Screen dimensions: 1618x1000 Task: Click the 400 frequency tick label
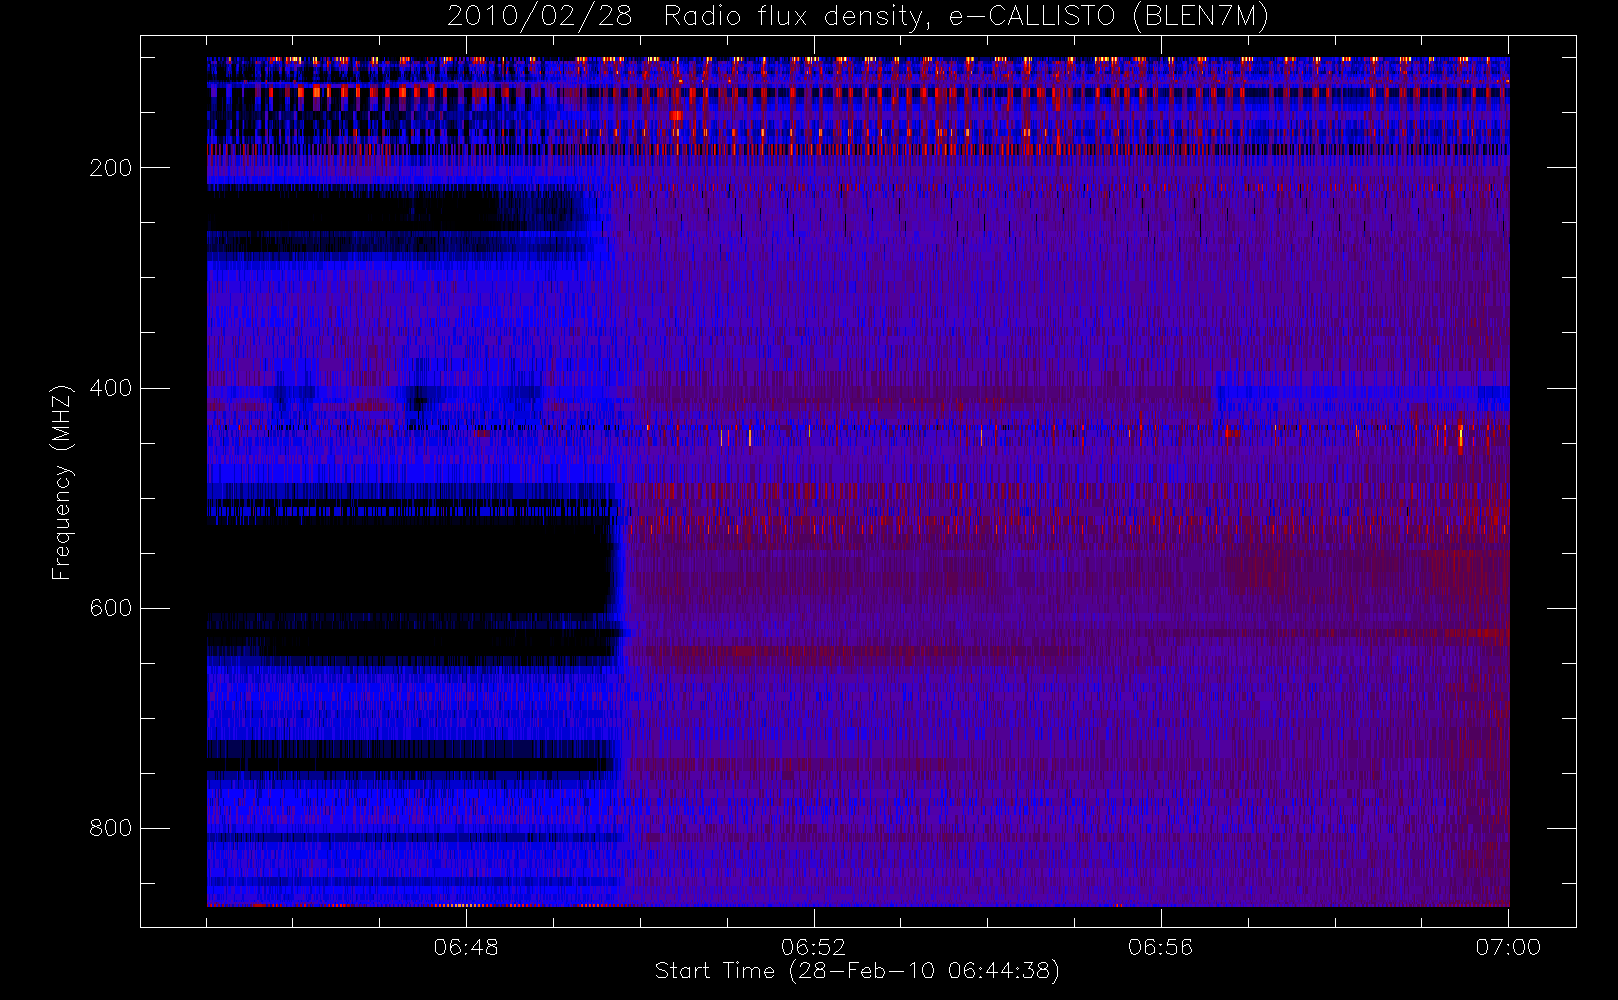pyautogui.click(x=111, y=388)
